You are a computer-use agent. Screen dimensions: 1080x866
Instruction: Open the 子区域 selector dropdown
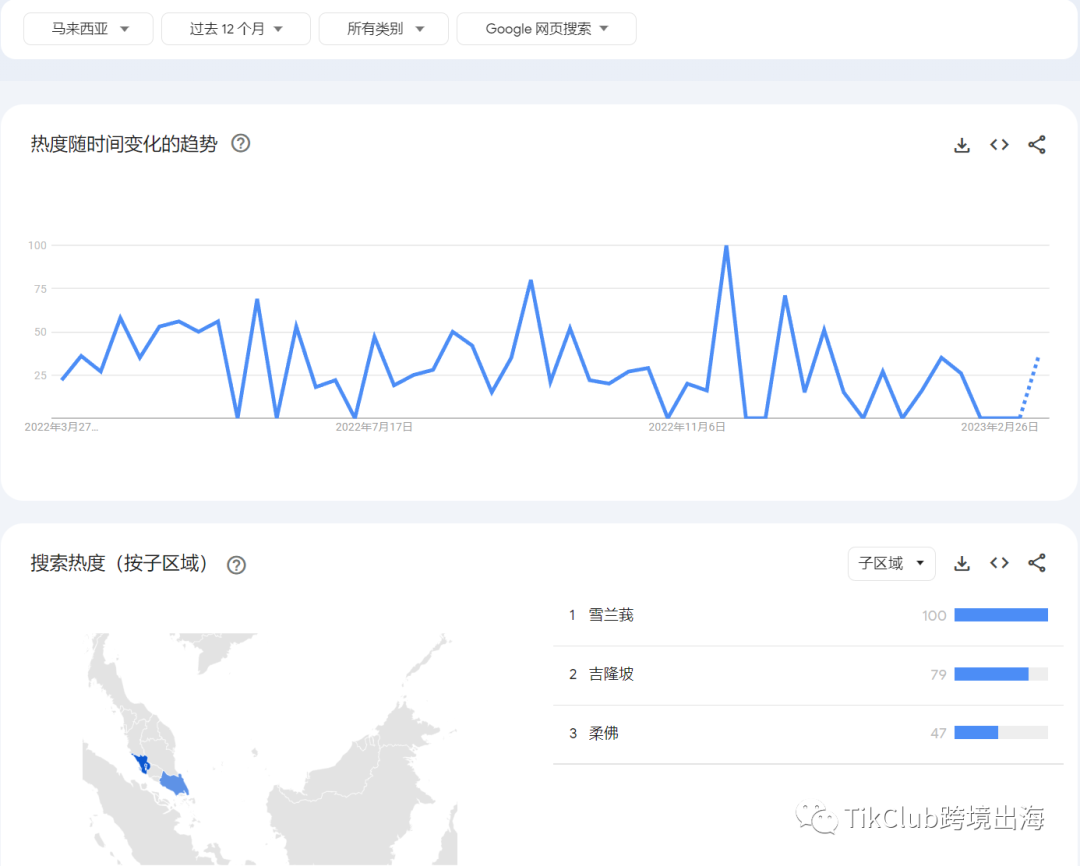891,564
